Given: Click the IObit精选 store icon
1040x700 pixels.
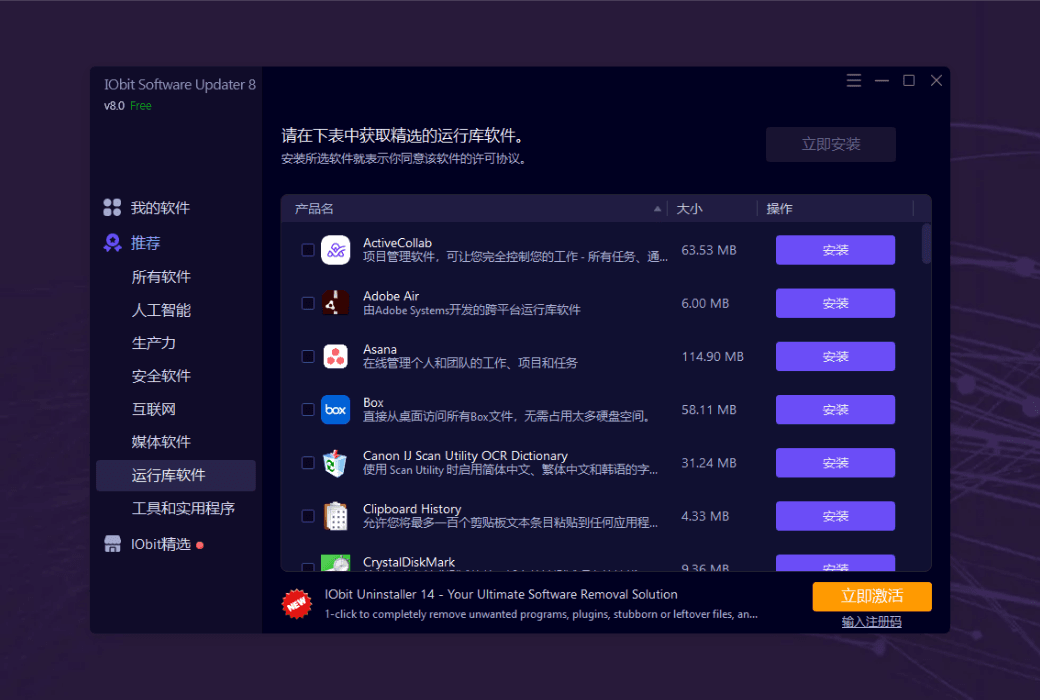Looking at the screenshot, I should click(x=112, y=544).
